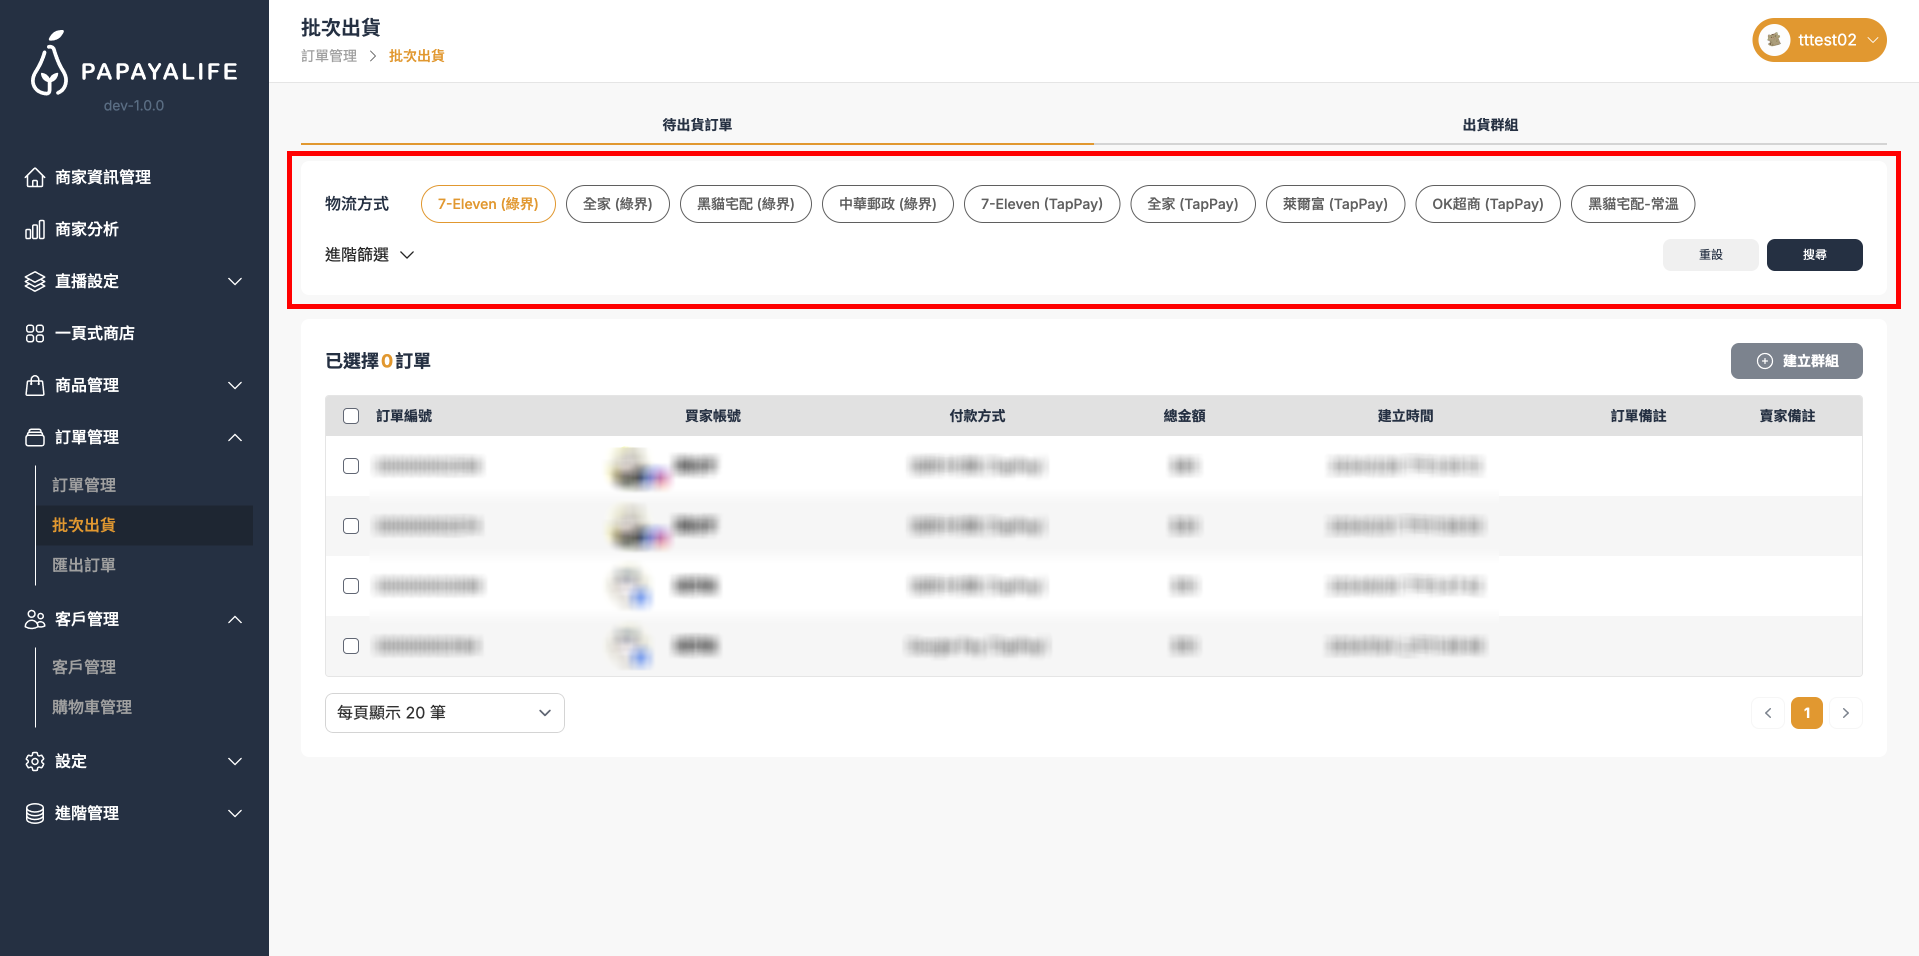Go to next page arrow

point(1845,713)
